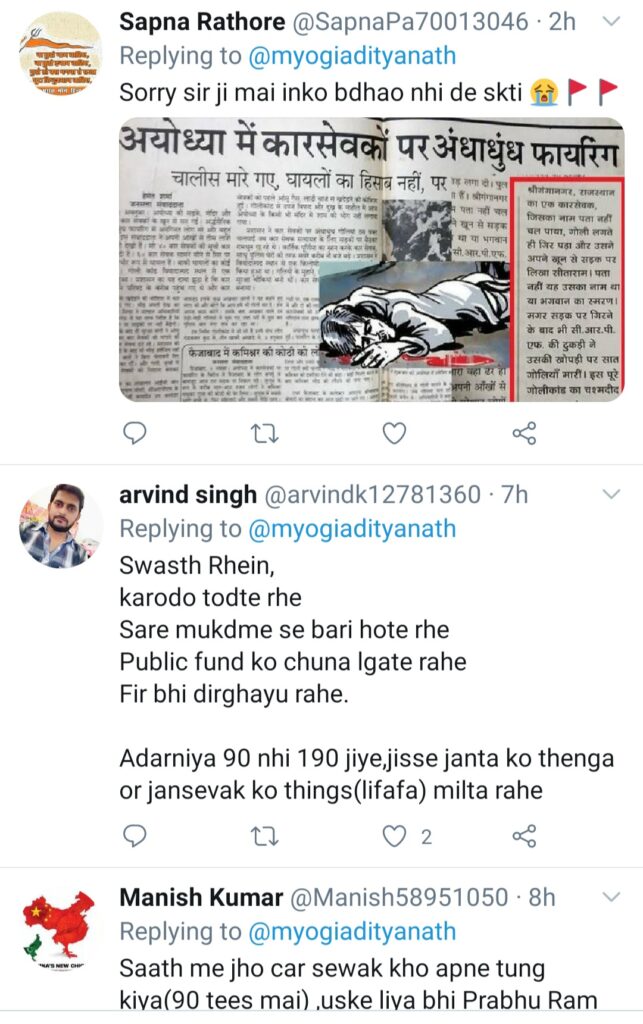
Task: Open arvind singh's profile avatar
Action: (59, 526)
